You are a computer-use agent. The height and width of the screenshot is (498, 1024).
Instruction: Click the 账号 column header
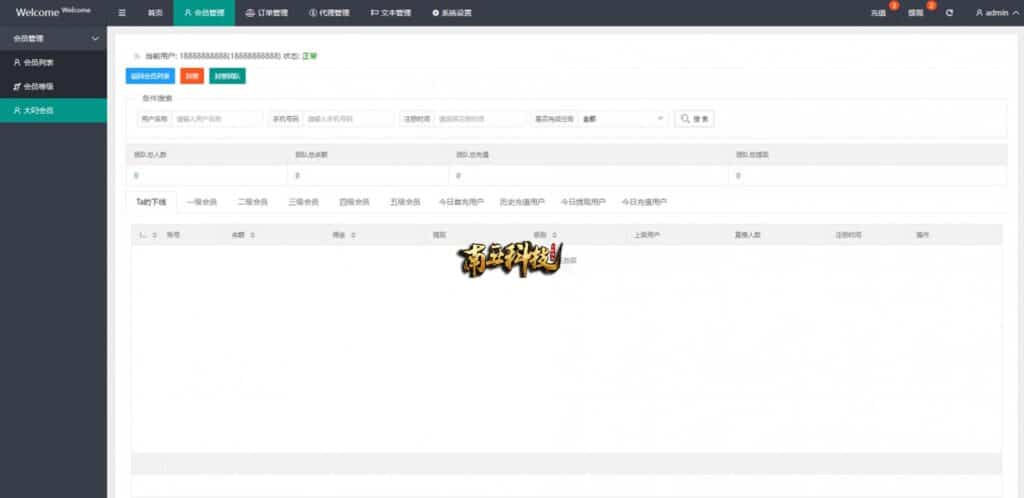click(173, 235)
